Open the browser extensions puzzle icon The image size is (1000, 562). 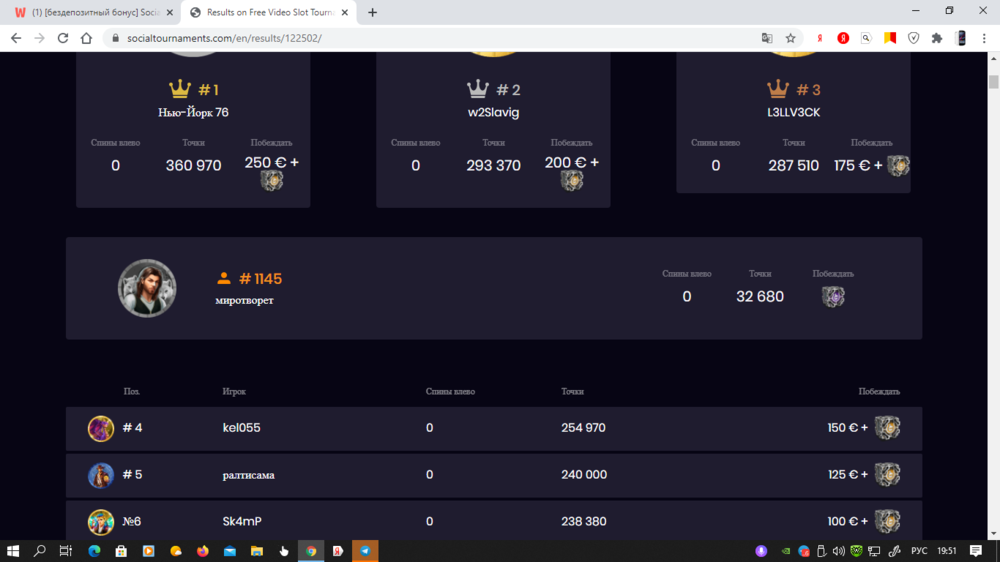point(937,38)
